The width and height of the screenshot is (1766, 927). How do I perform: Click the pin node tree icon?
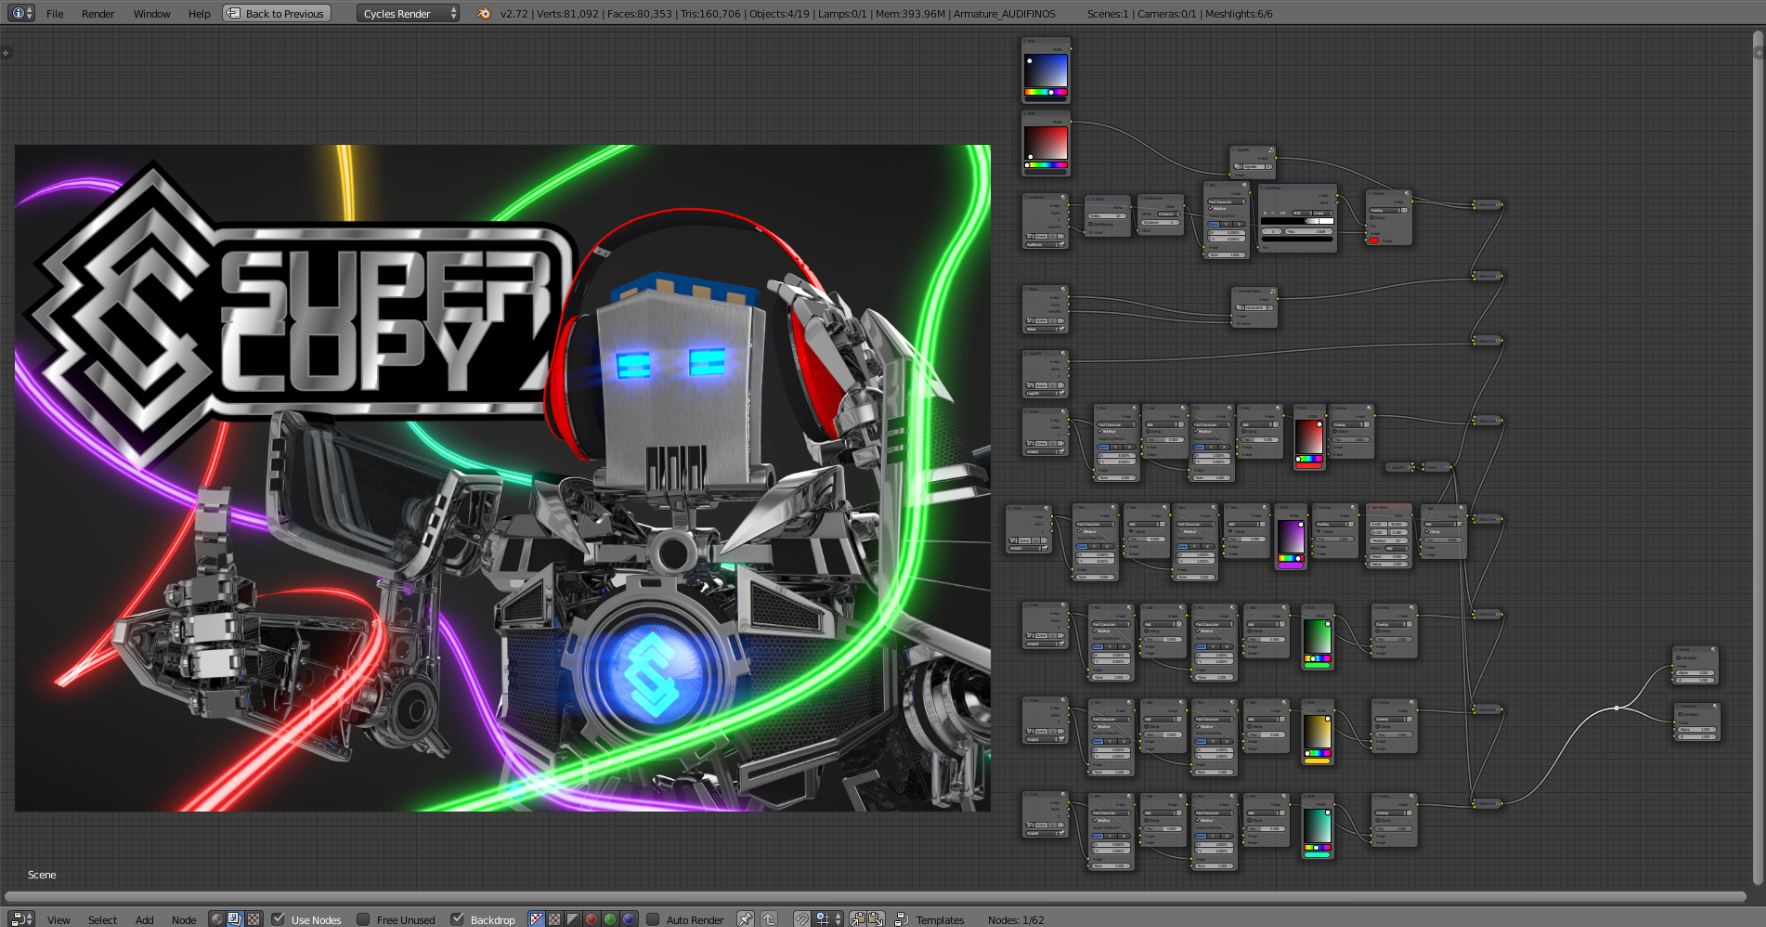tap(745, 919)
